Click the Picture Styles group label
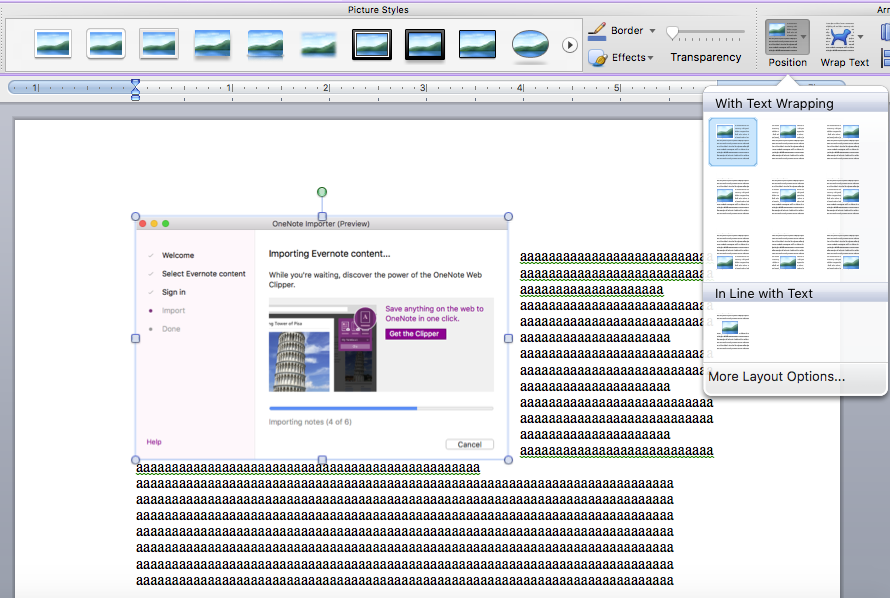The height and width of the screenshot is (598, 890). coord(378,10)
